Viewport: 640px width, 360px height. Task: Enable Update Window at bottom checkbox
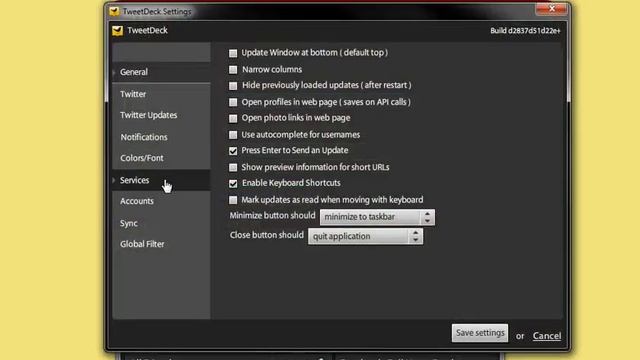point(233,53)
